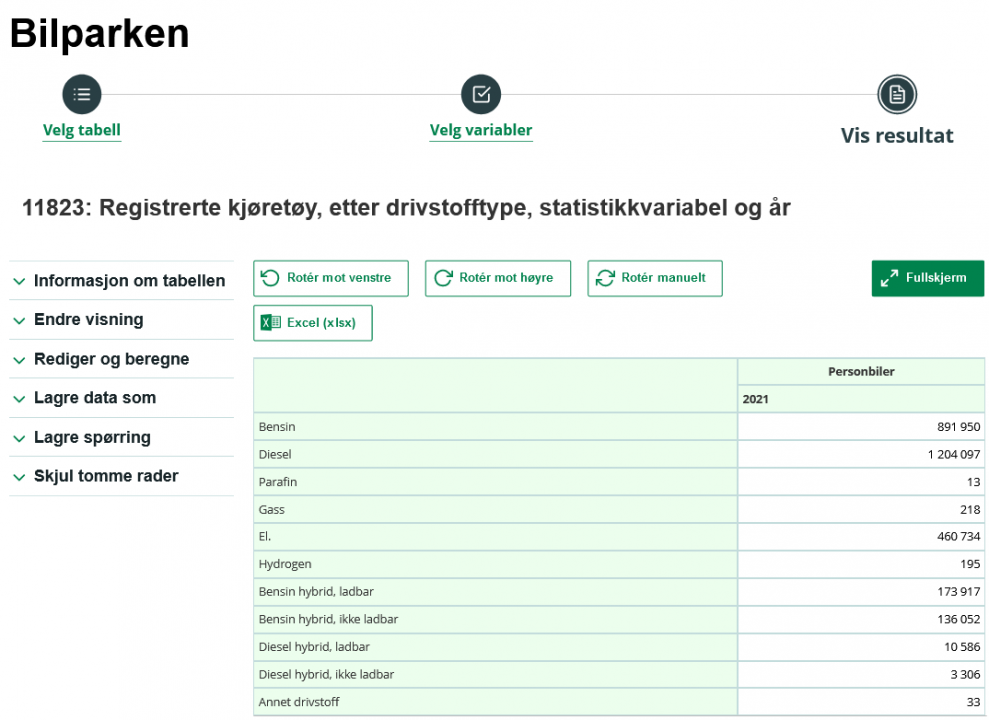Open the table in Fullskjerm mode
989x720 pixels.
[927, 278]
